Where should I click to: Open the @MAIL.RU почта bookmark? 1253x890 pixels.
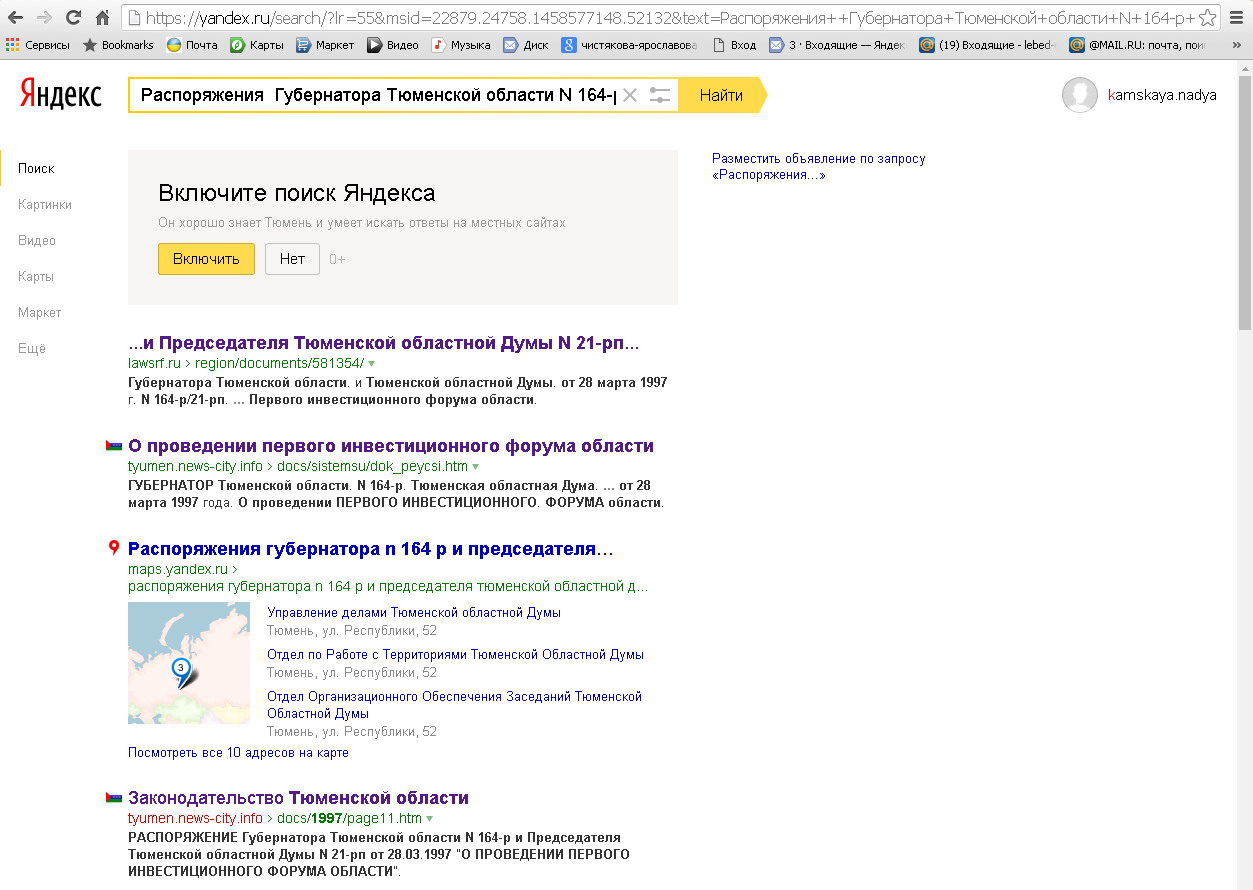pyautogui.click(x=1138, y=45)
